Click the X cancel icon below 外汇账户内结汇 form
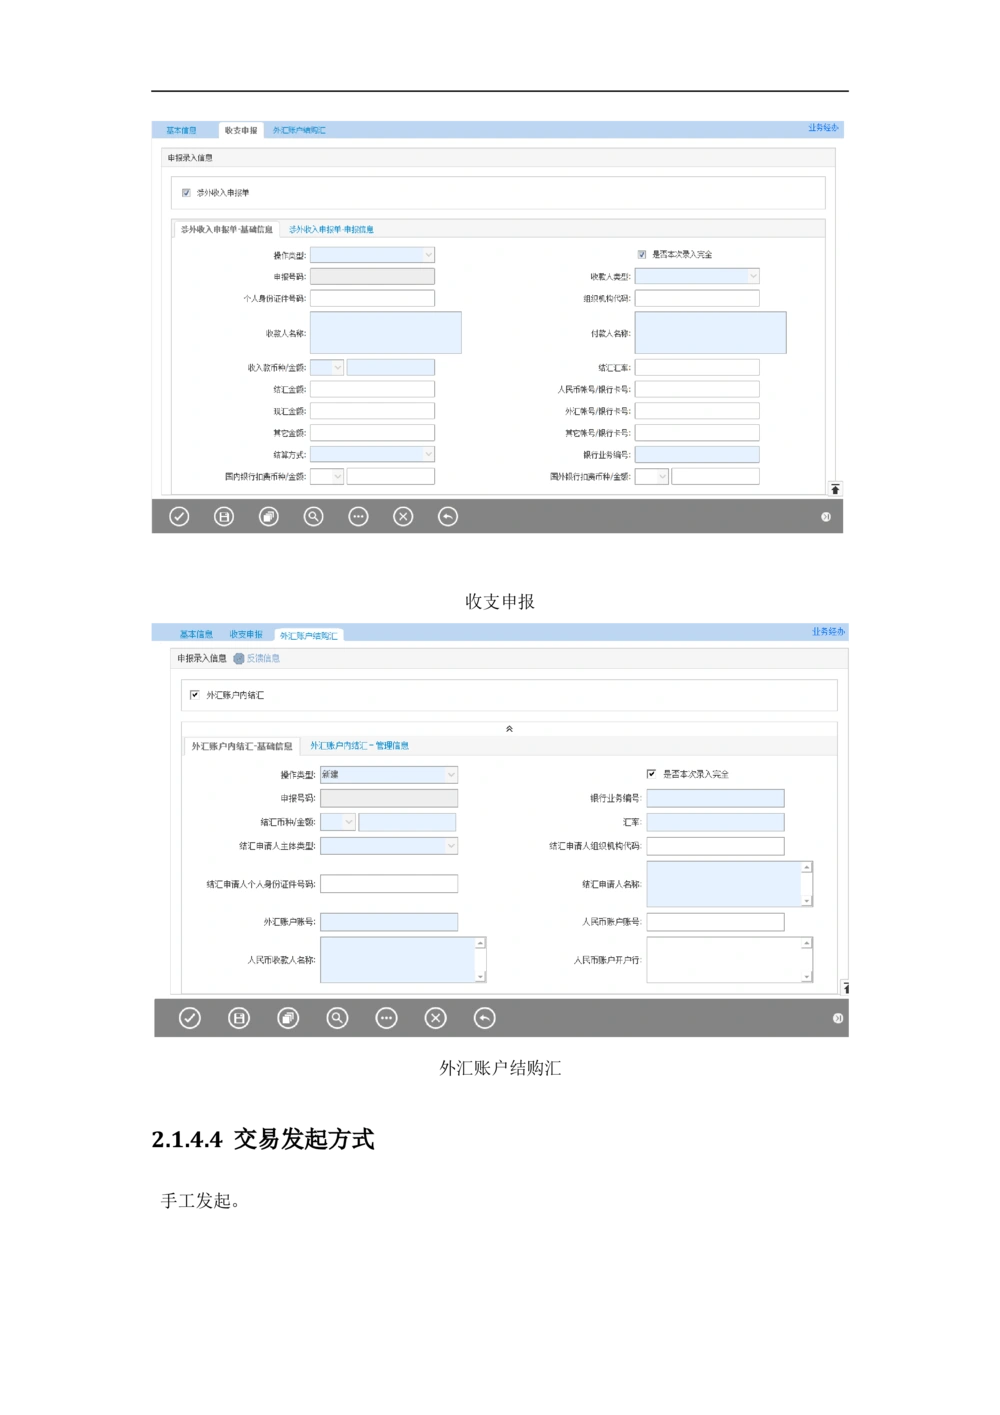1000x1415 pixels. pyautogui.click(x=435, y=1018)
